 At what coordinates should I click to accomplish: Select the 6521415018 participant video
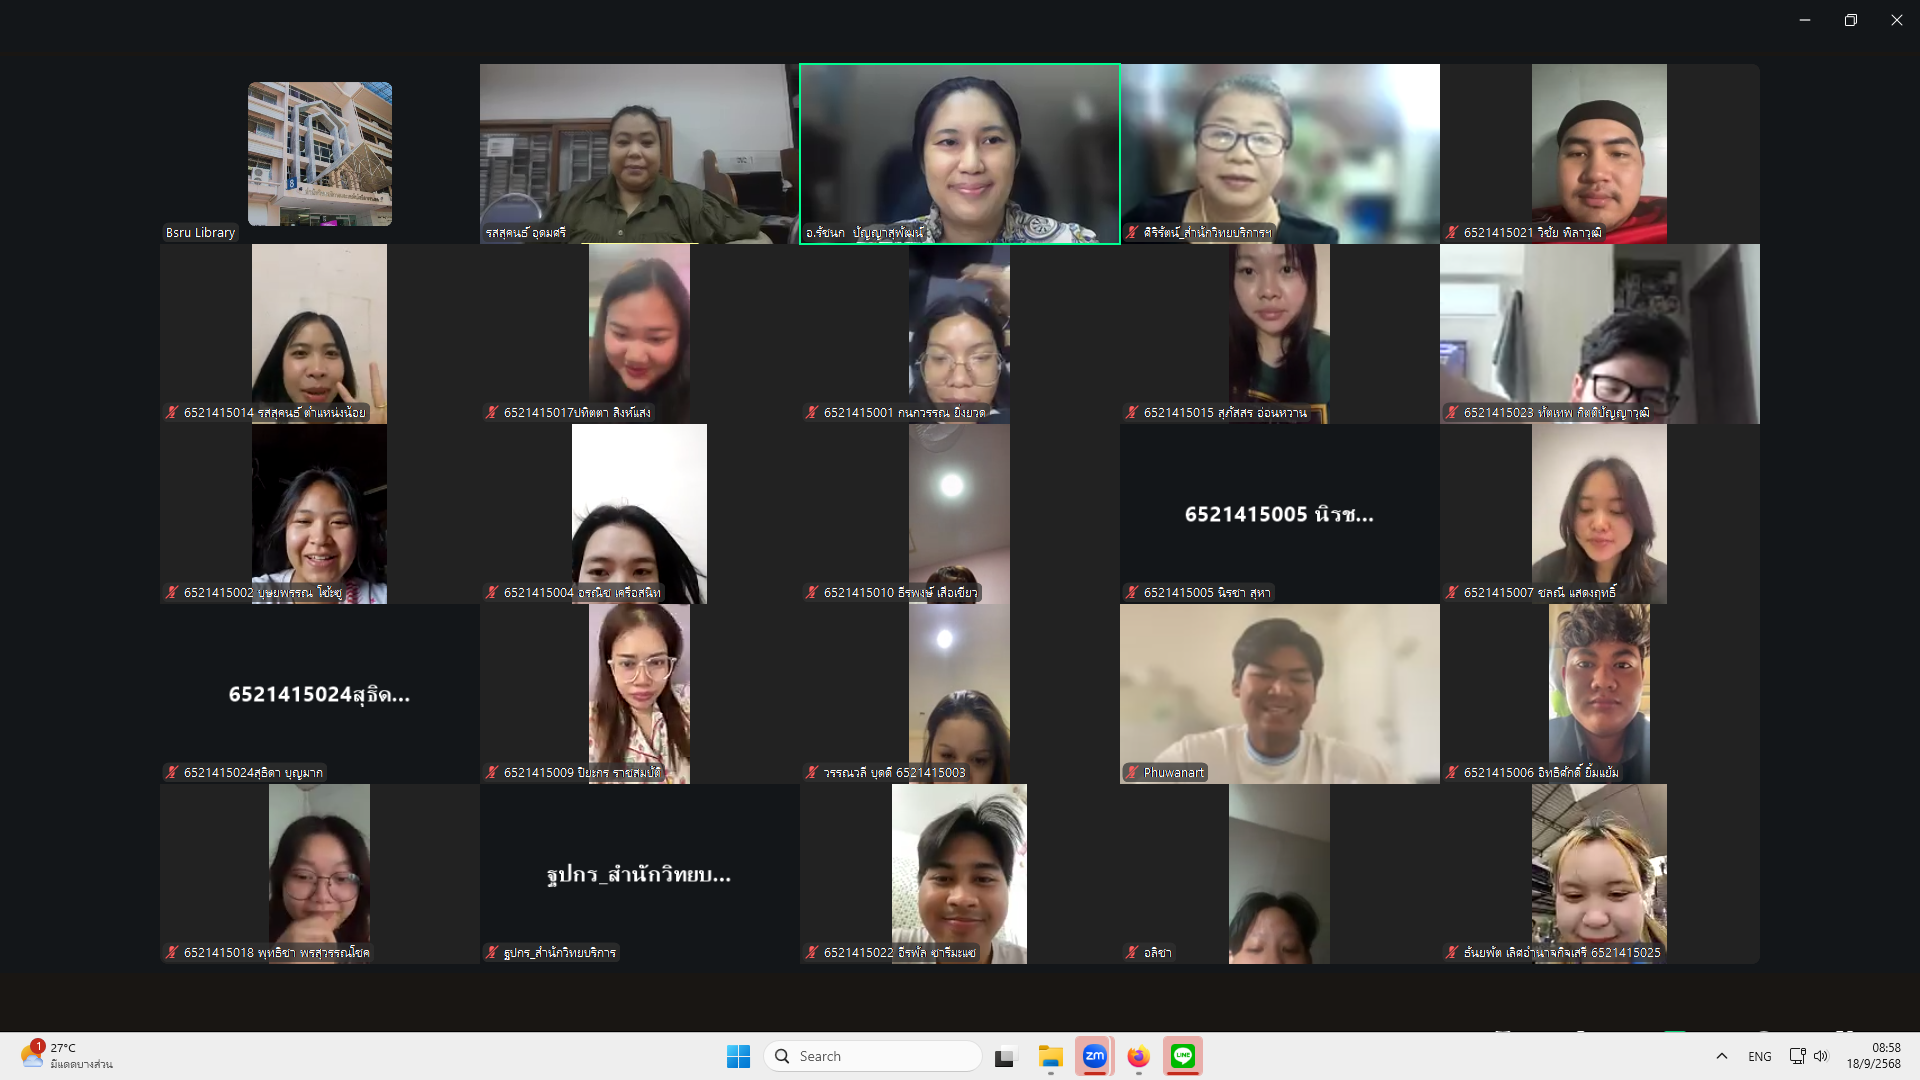point(320,874)
